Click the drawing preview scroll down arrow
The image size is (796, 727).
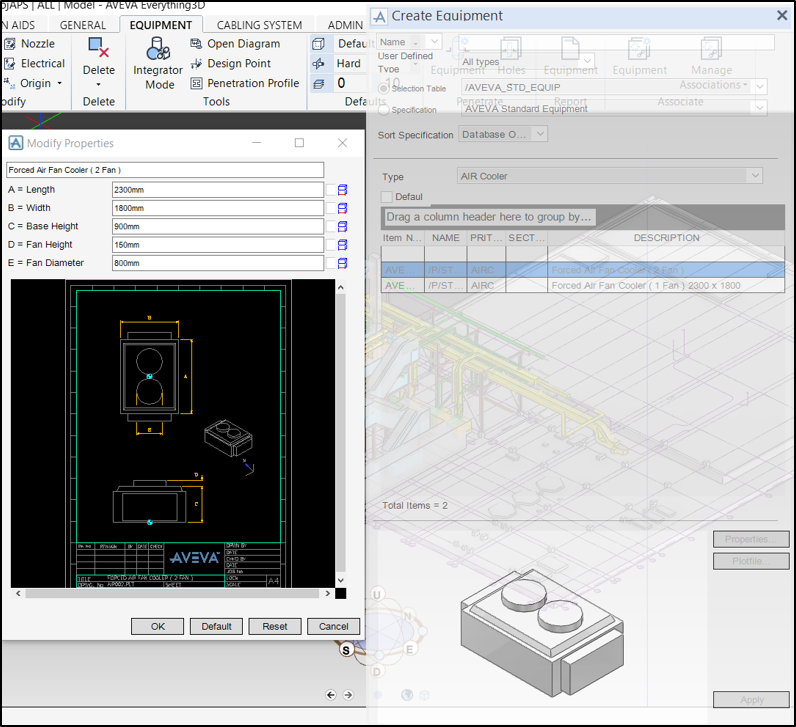click(x=341, y=580)
